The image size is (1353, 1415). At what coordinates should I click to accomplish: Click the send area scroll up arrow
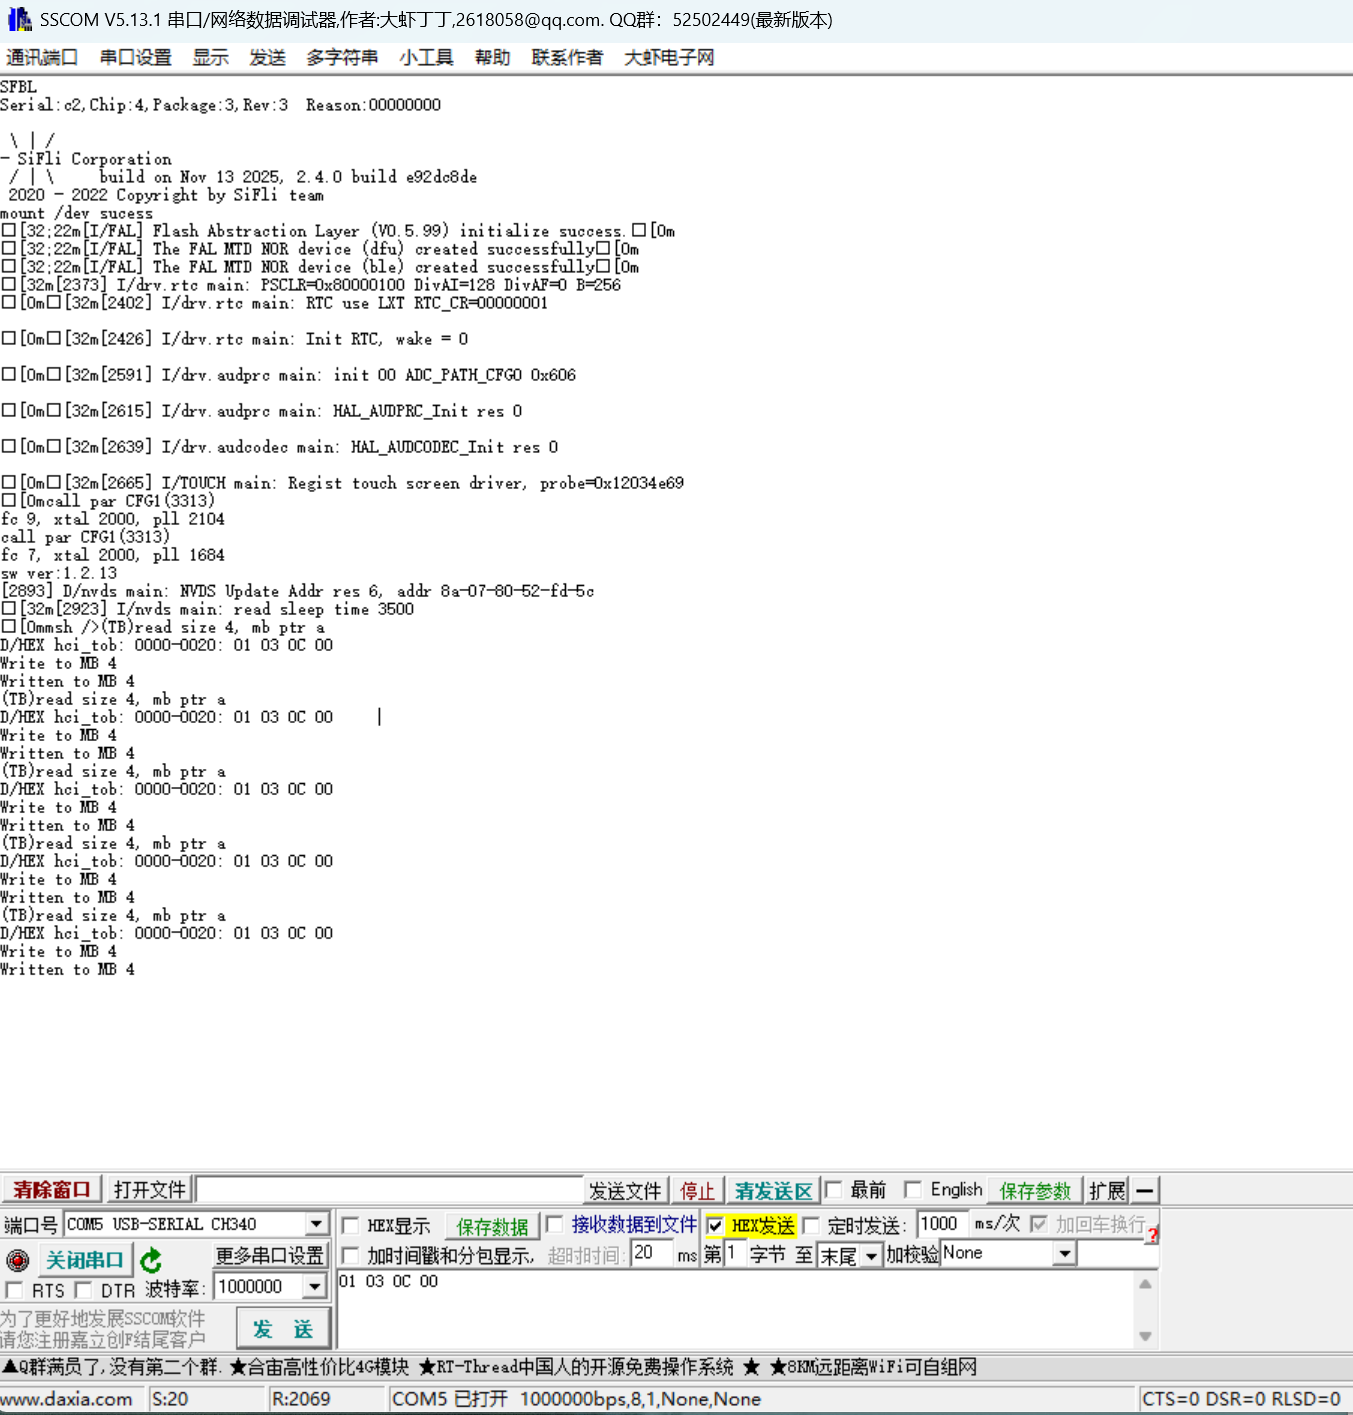(x=1145, y=1284)
